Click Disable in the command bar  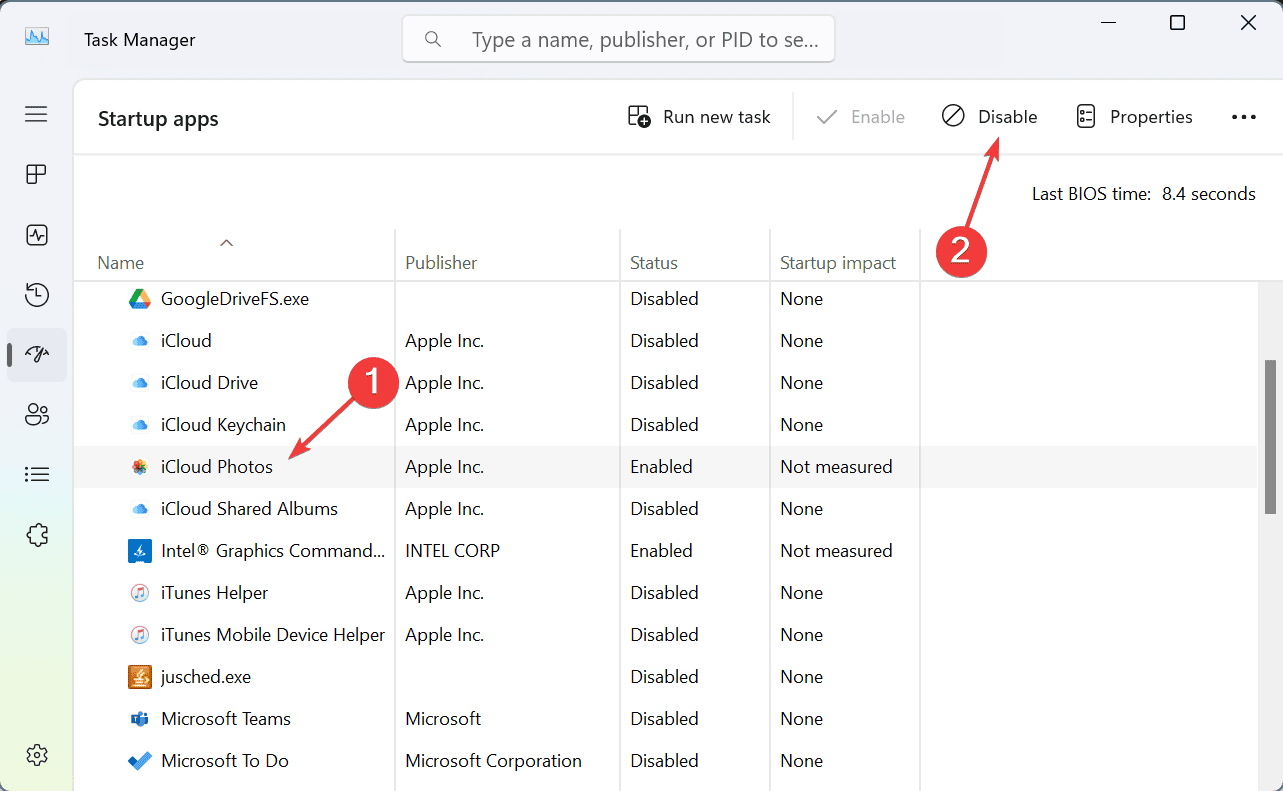coord(989,117)
